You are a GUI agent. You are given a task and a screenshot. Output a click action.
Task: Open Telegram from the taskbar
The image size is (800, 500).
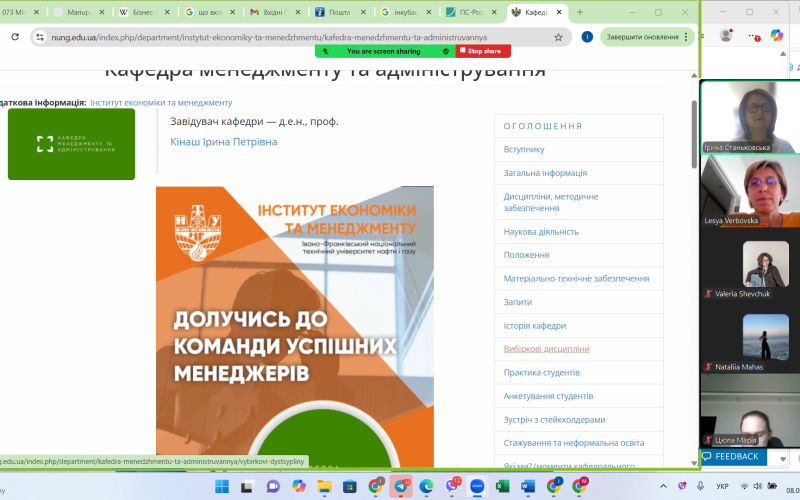(x=402, y=486)
